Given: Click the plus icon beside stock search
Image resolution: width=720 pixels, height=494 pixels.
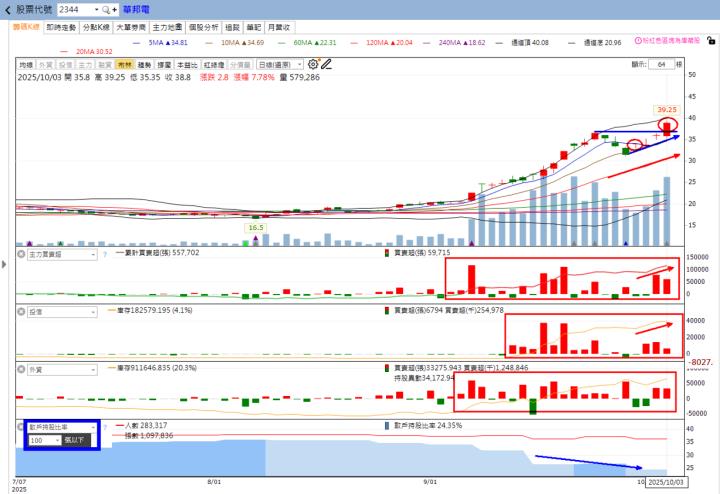Looking at the screenshot, I should pos(114,10).
